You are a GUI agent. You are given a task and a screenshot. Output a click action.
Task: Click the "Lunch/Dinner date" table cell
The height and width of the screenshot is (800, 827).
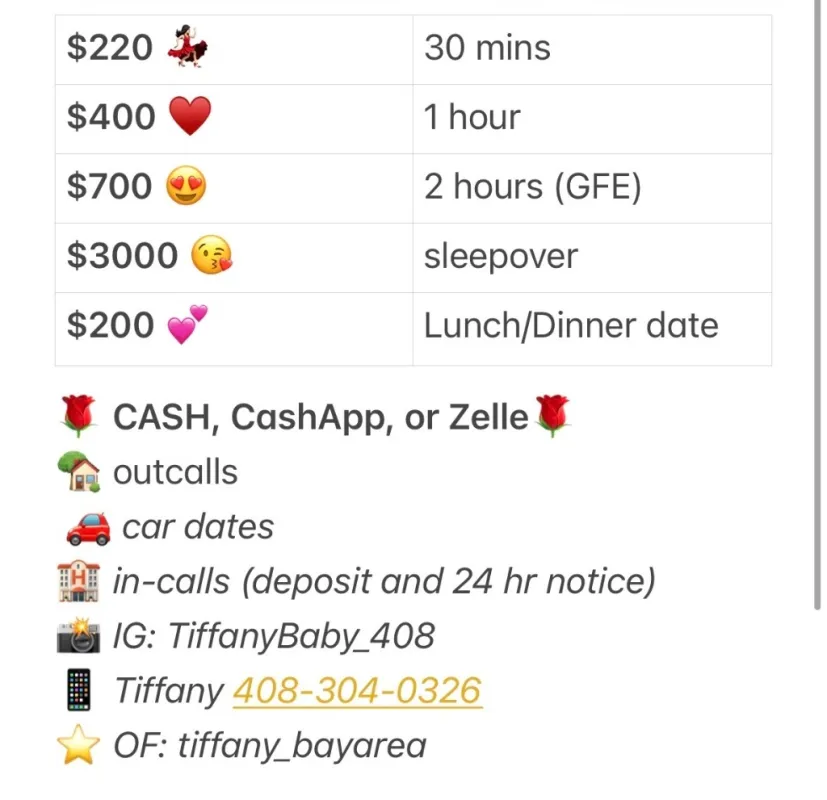[x=591, y=327]
